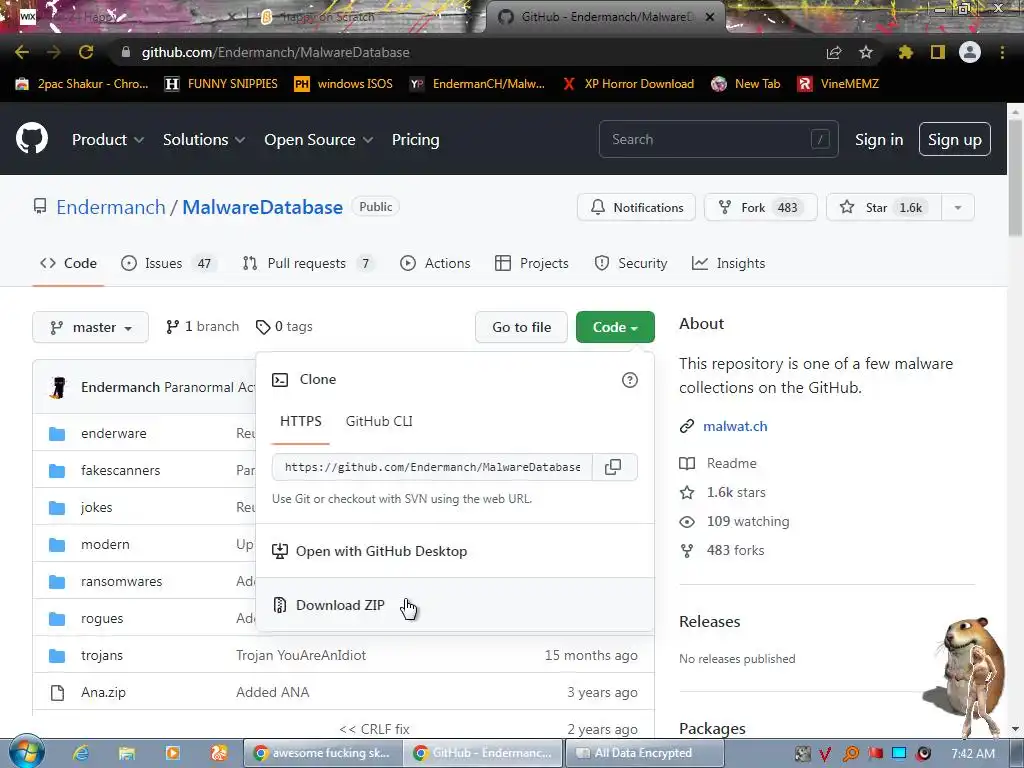Open the Actions tab

pos(435,263)
